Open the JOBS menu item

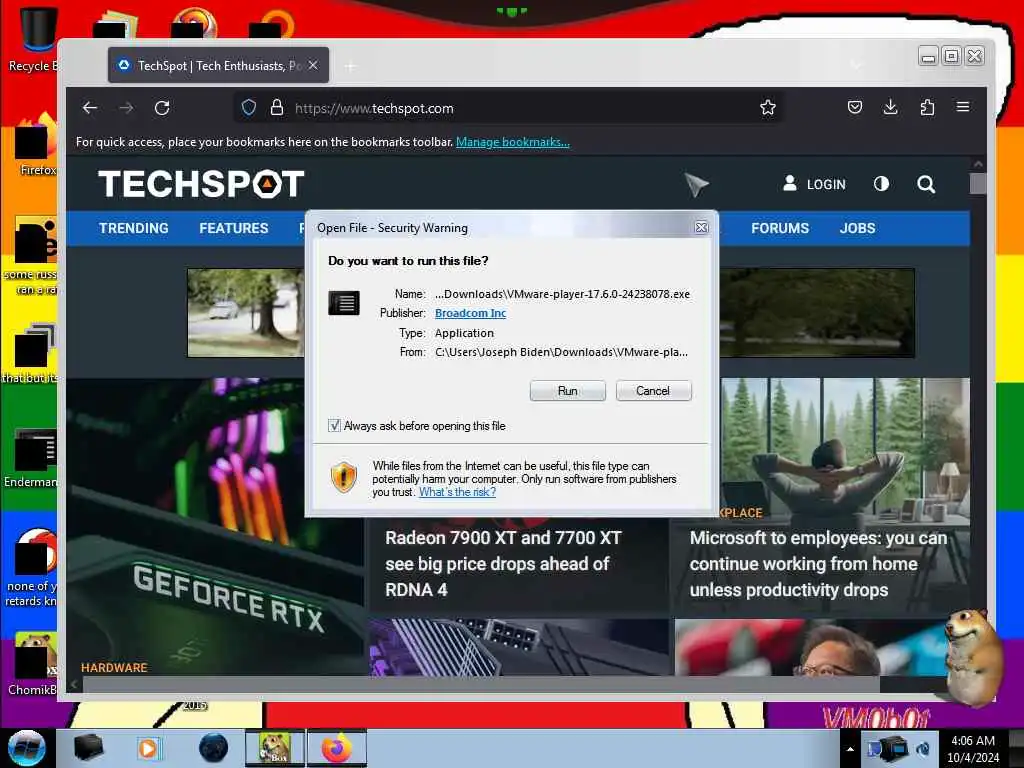(x=857, y=229)
